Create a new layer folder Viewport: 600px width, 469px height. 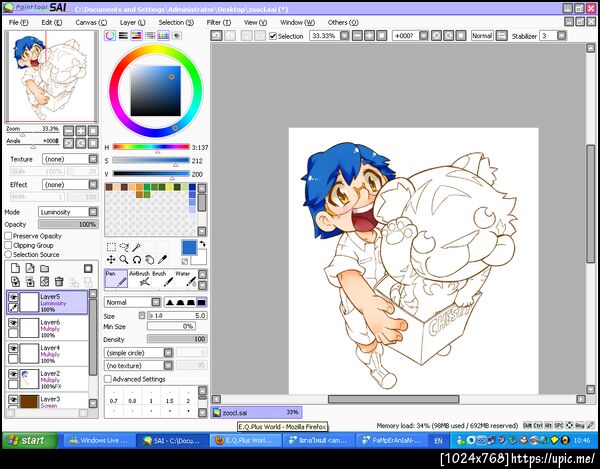tap(44, 269)
